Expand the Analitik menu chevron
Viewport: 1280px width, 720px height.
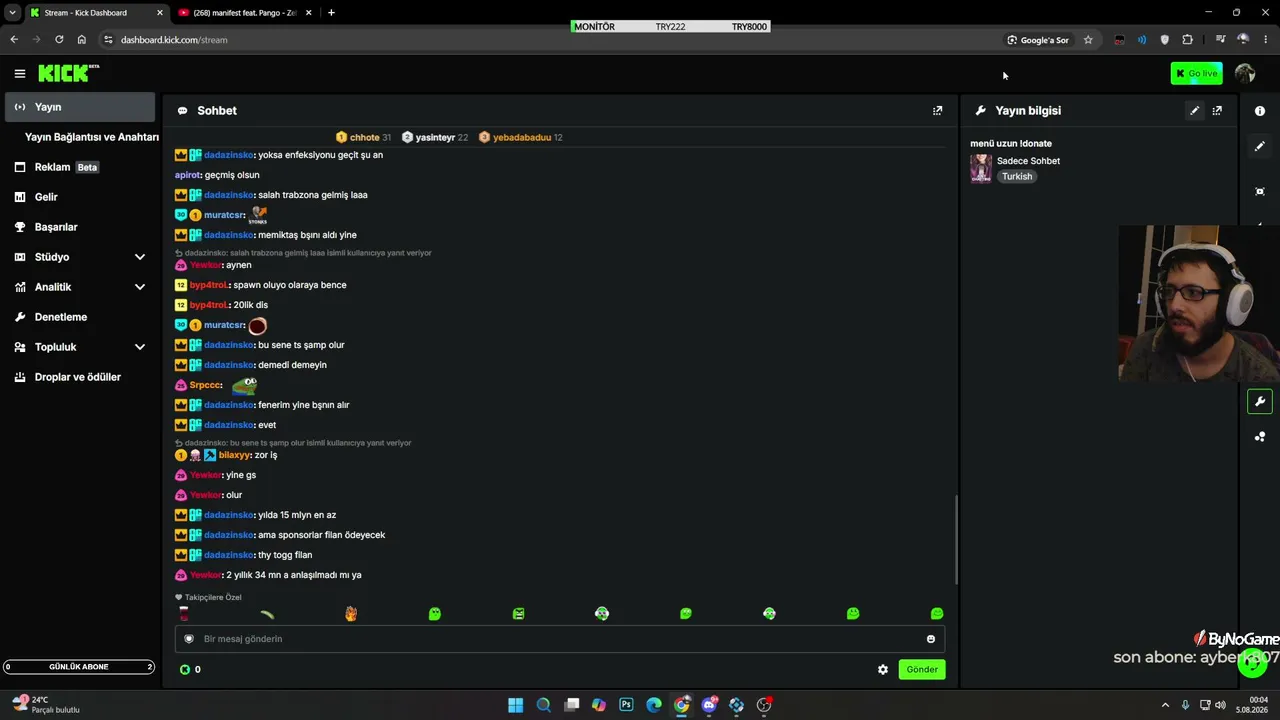tap(140, 287)
